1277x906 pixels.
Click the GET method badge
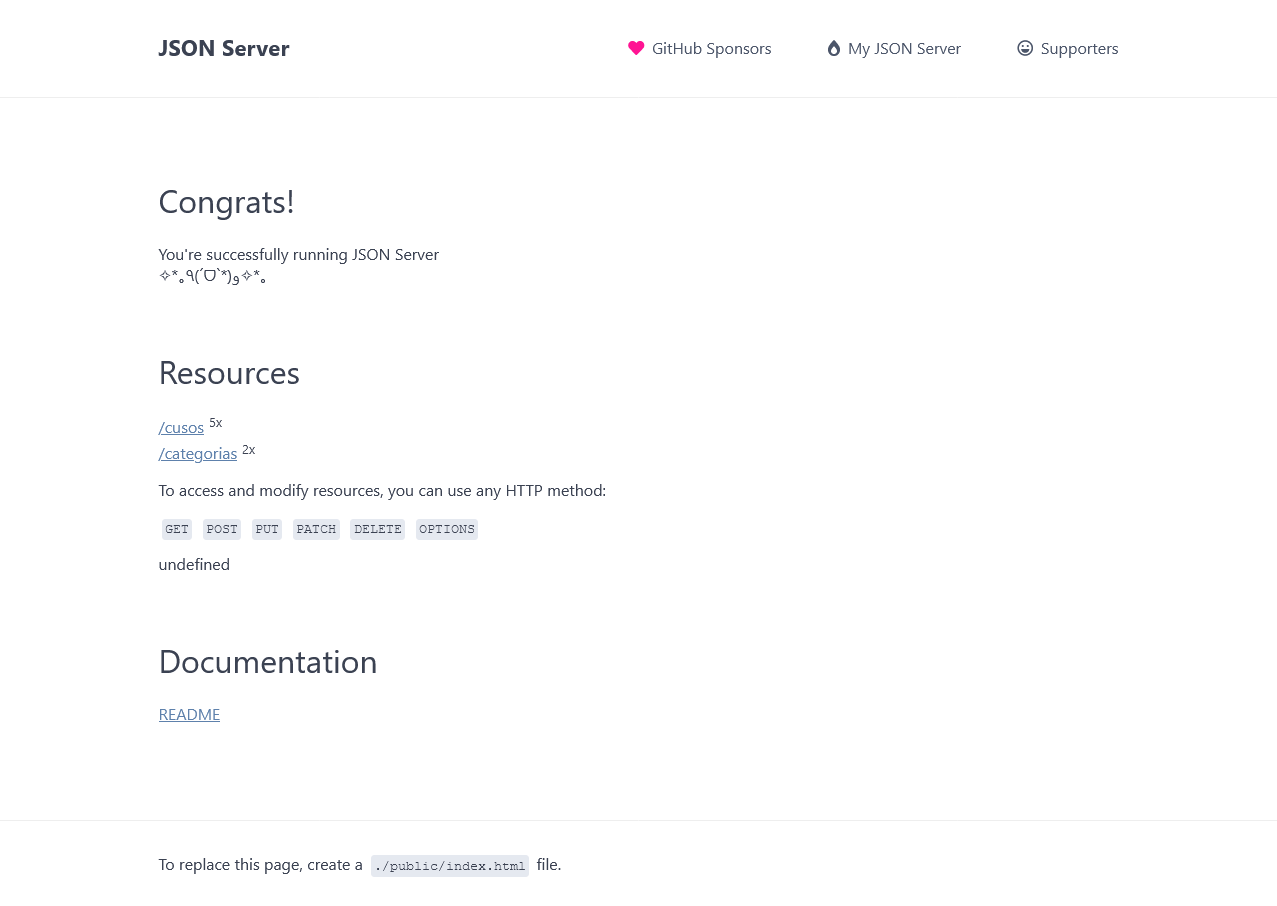tap(177, 529)
